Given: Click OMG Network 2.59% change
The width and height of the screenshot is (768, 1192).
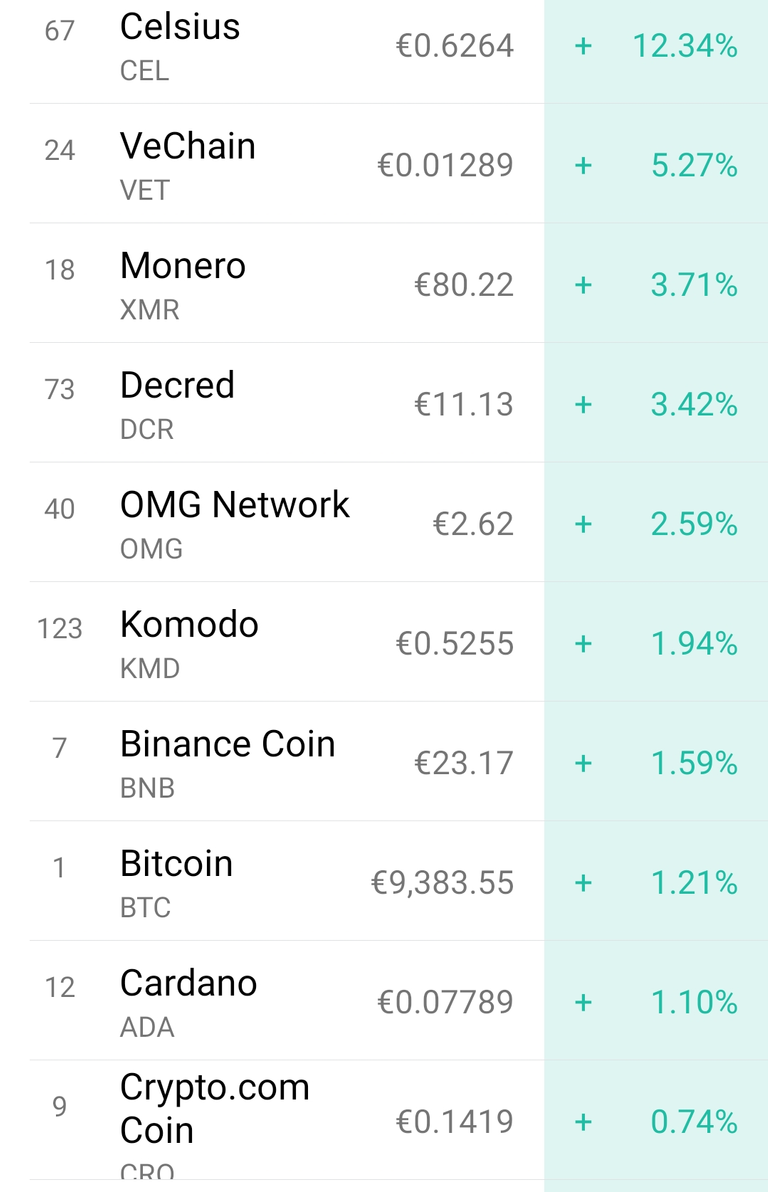Looking at the screenshot, I should 694,525.
